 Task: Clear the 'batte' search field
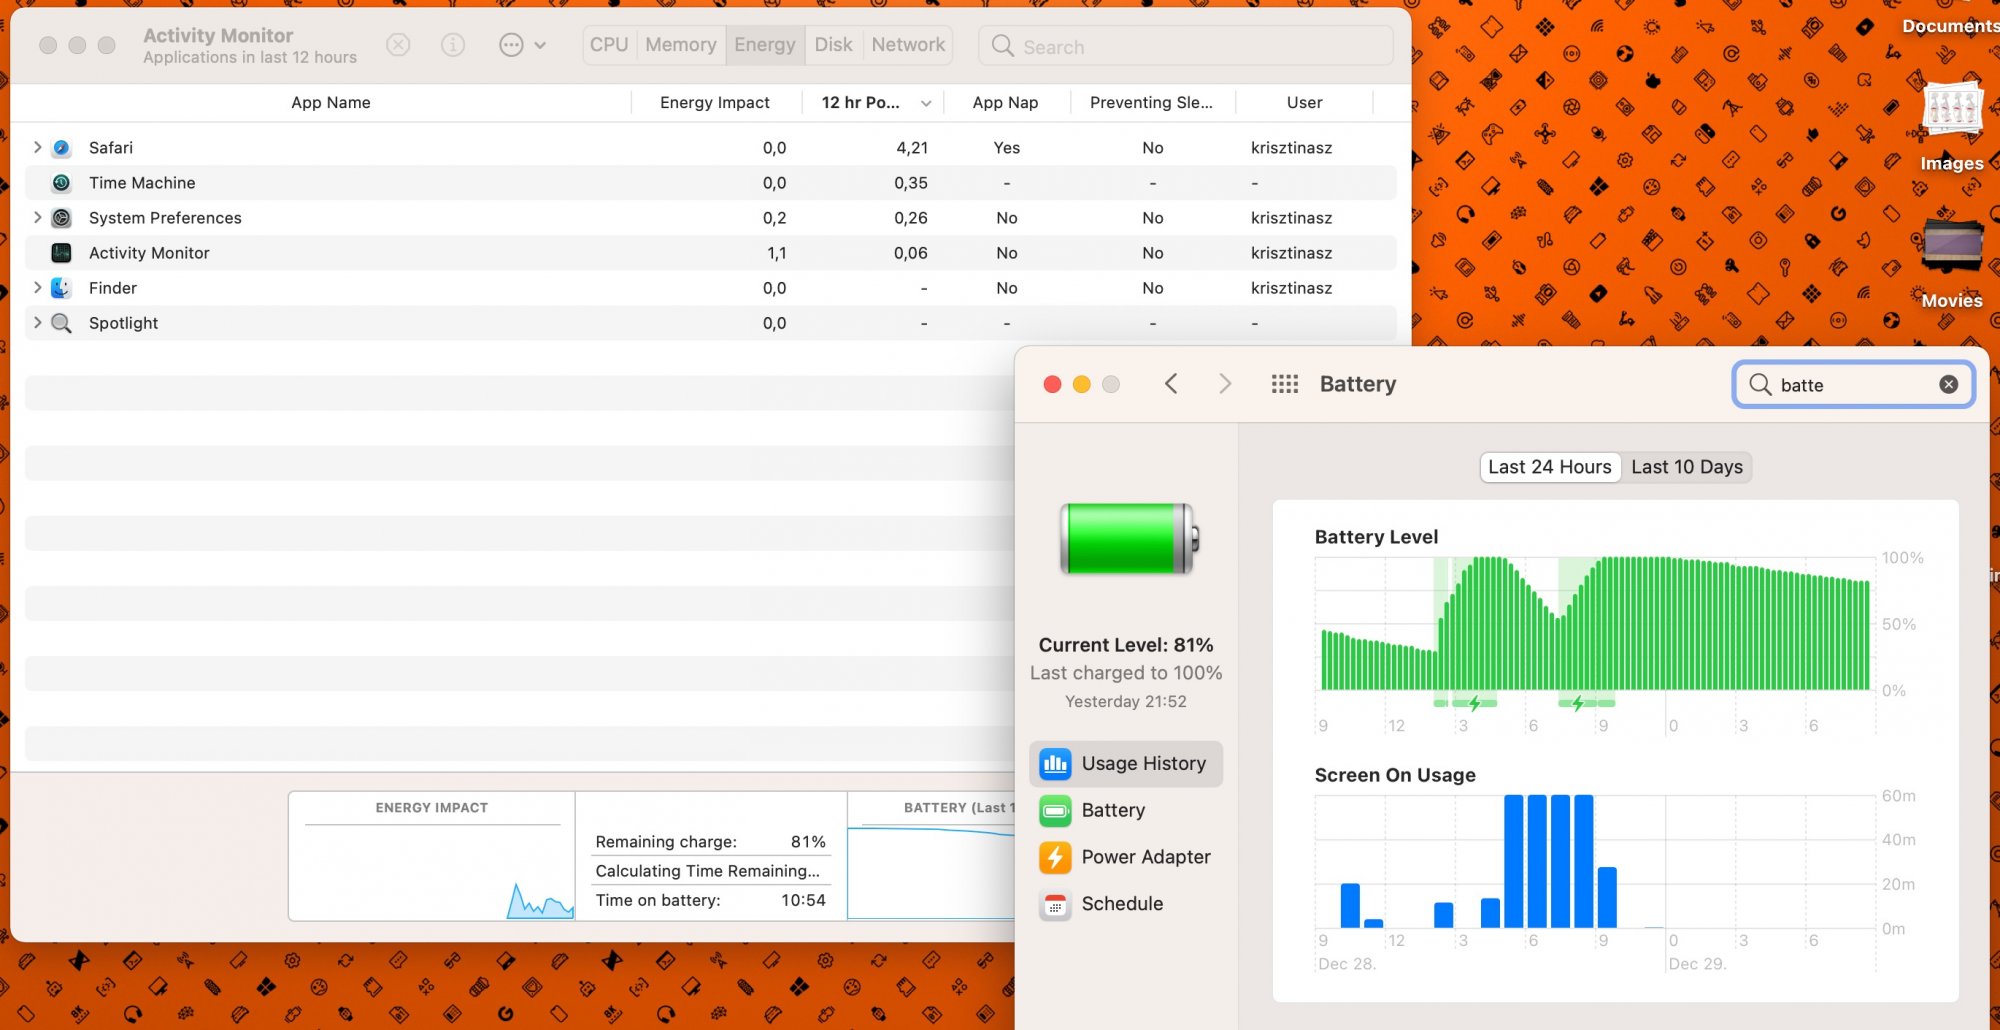pos(1949,385)
